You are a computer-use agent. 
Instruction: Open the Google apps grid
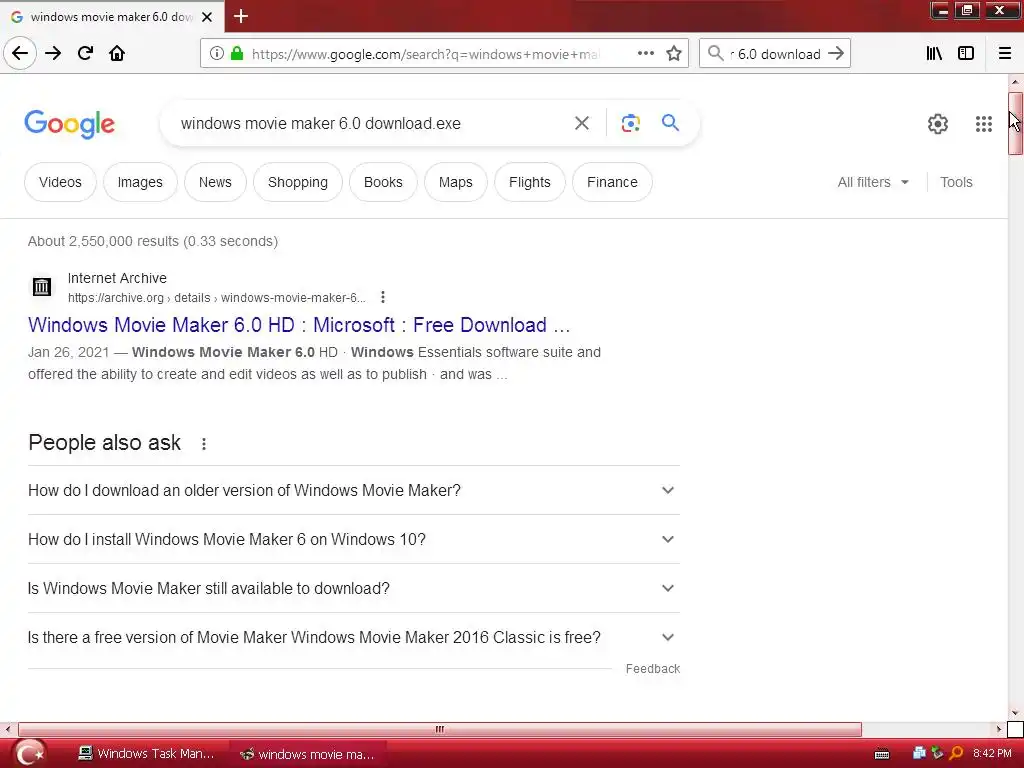pyautogui.click(x=984, y=123)
